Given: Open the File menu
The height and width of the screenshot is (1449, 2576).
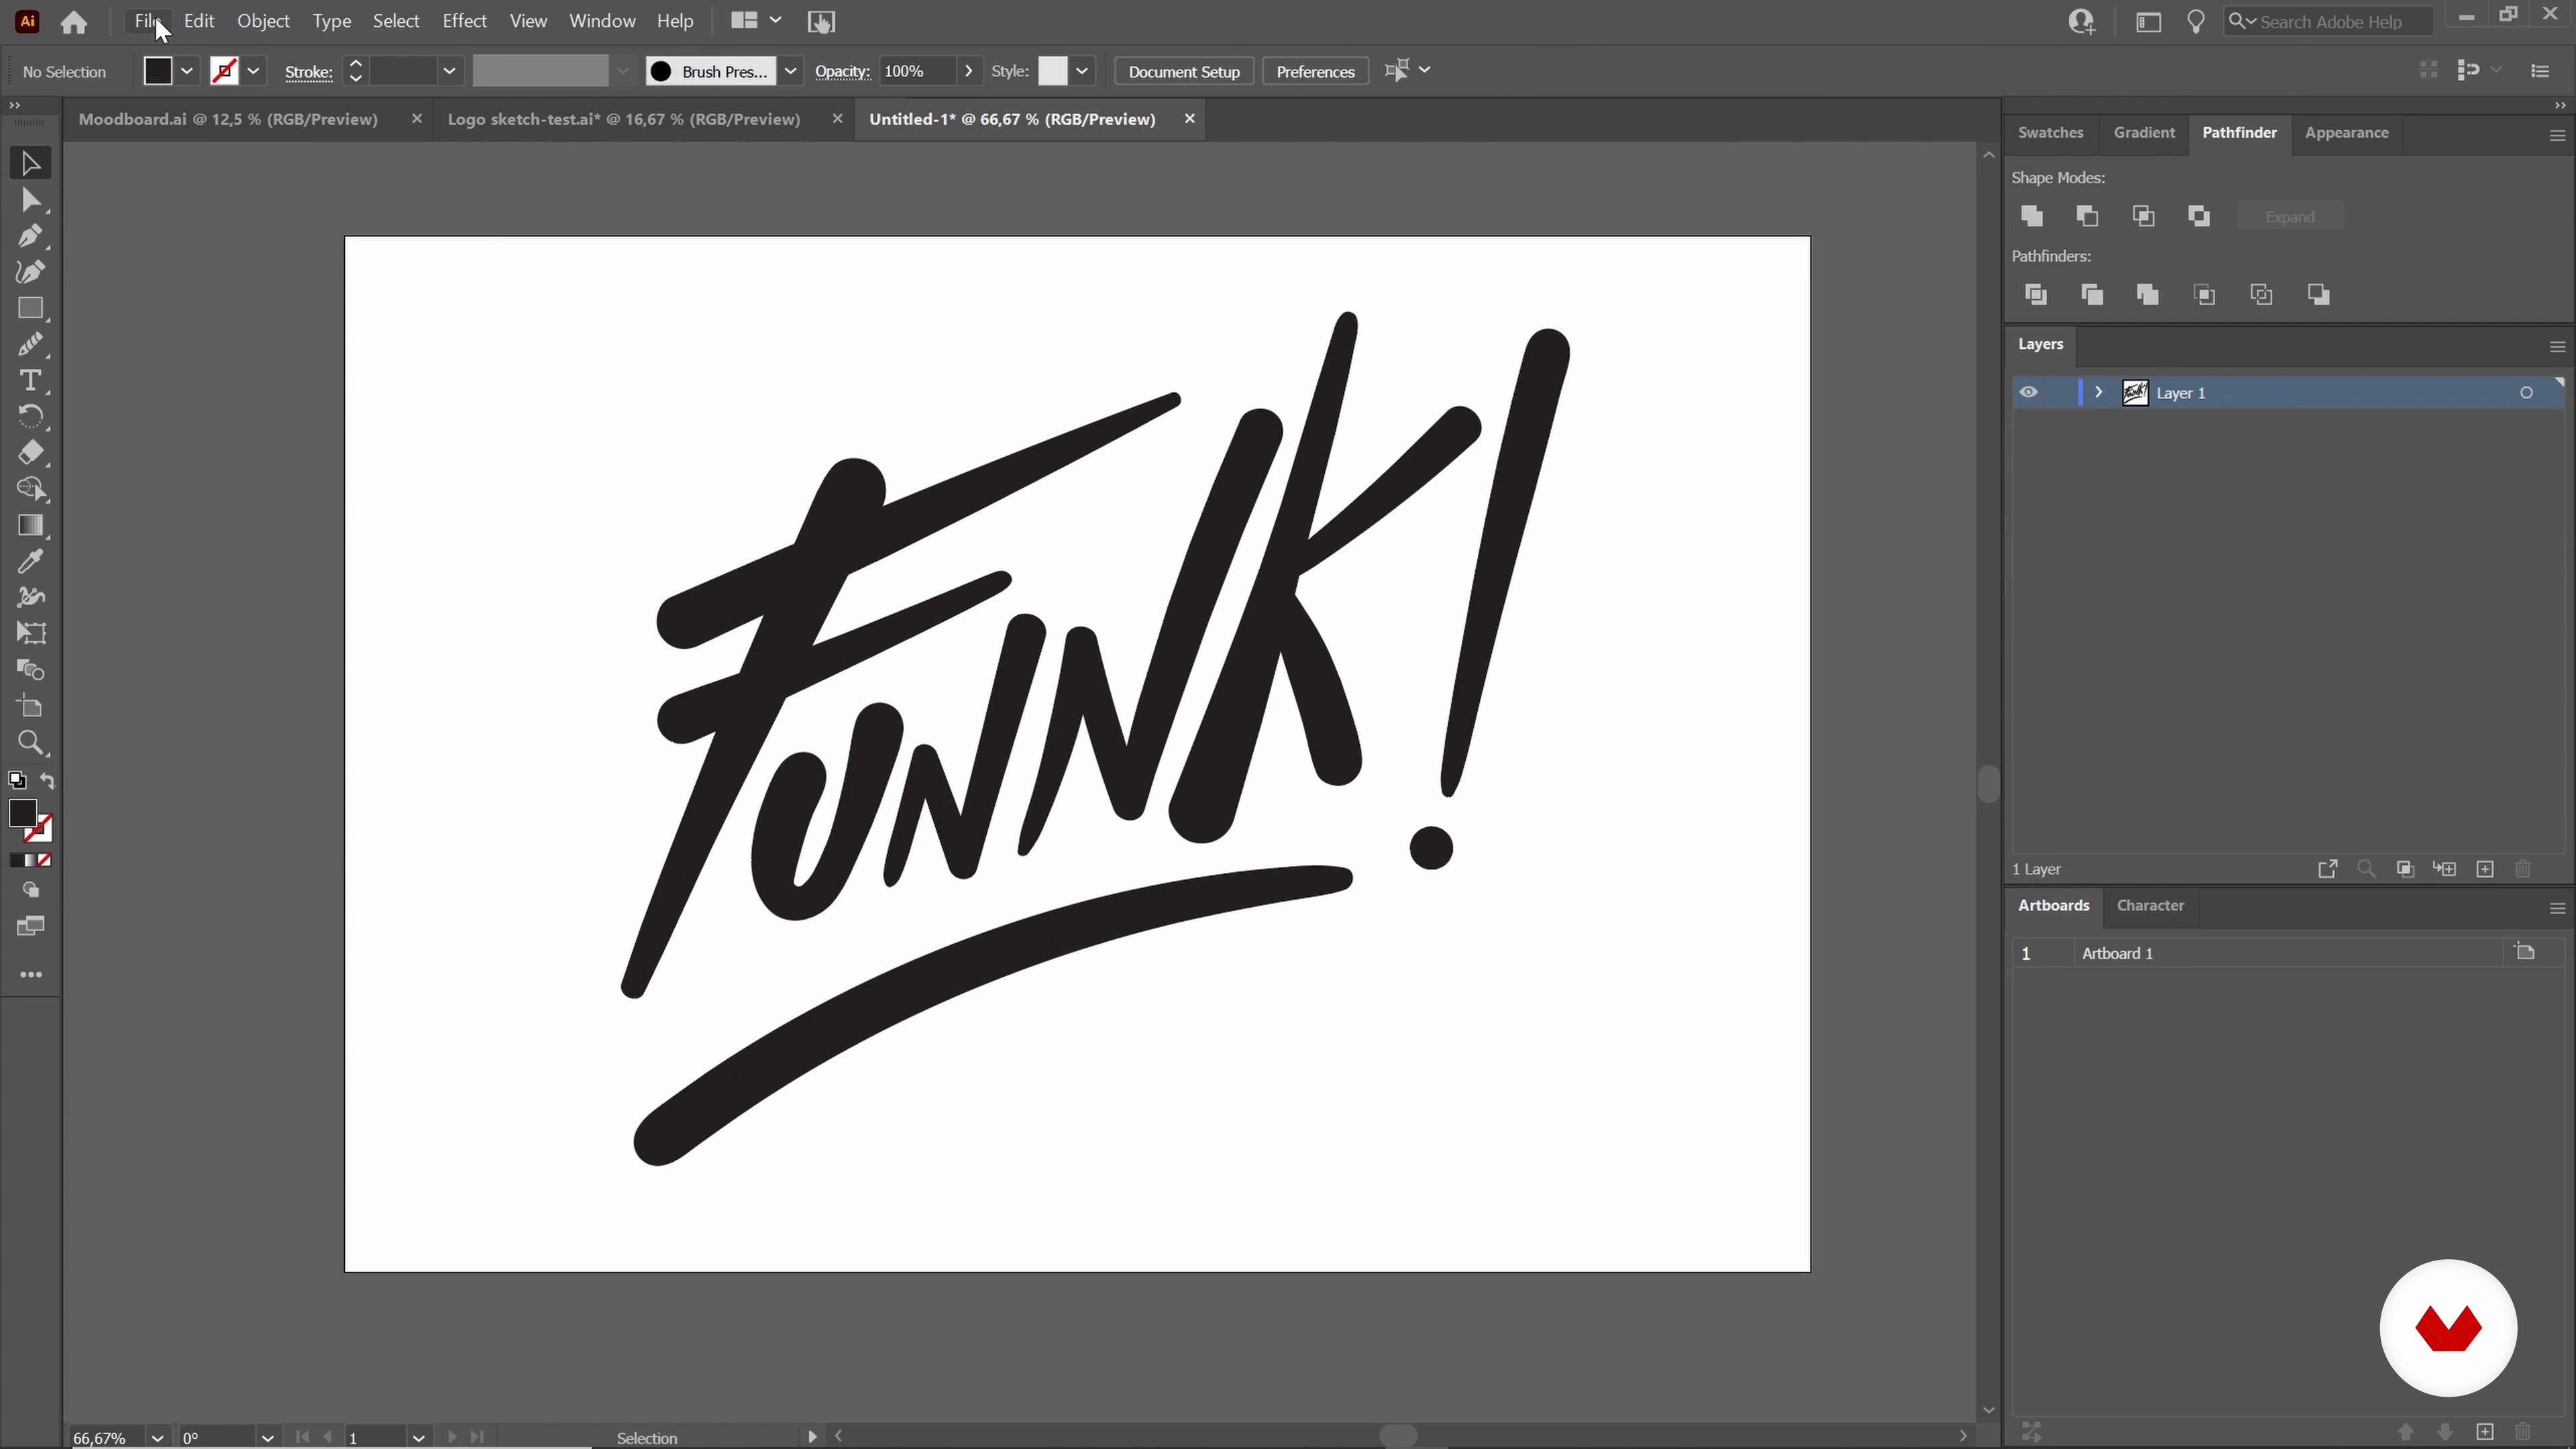Looking at the screenshot, I should pyautogui.click(x=149, y=21).
